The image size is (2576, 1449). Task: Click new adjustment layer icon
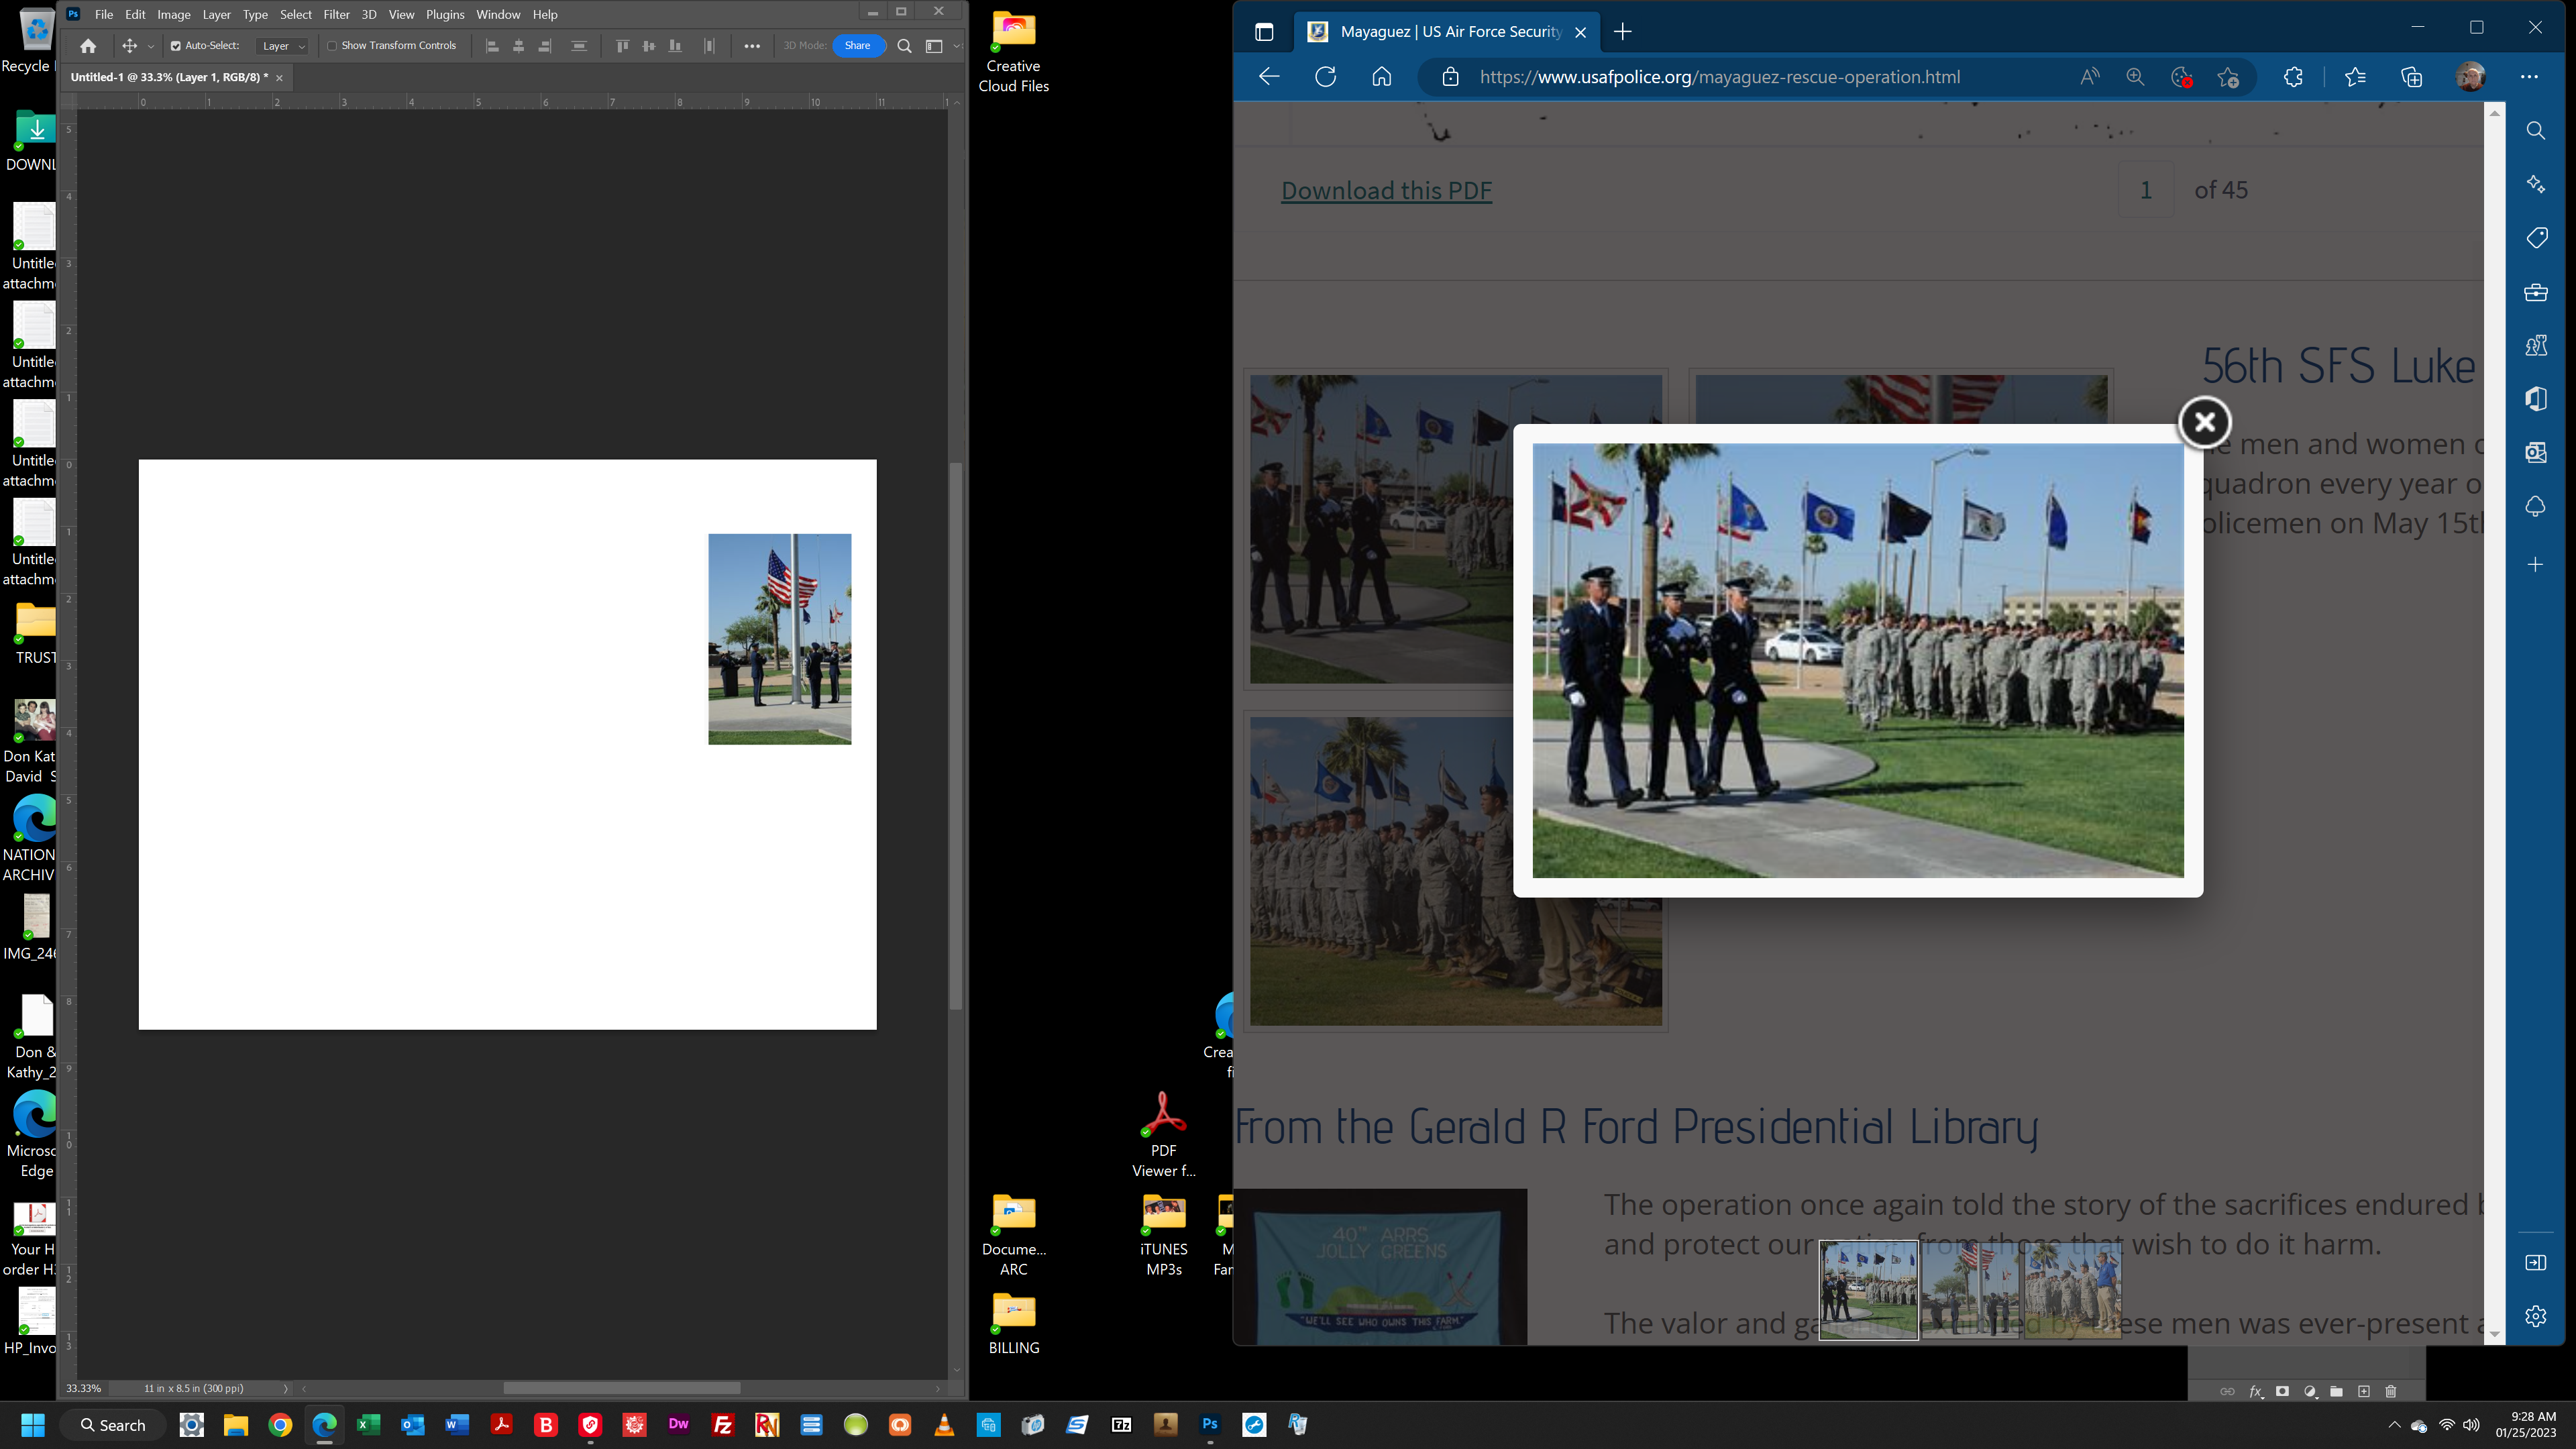(x=2310, y=1392)
